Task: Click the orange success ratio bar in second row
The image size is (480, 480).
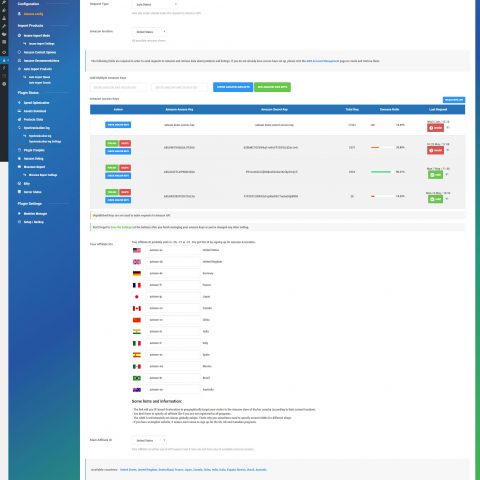Action: point(381,147)
